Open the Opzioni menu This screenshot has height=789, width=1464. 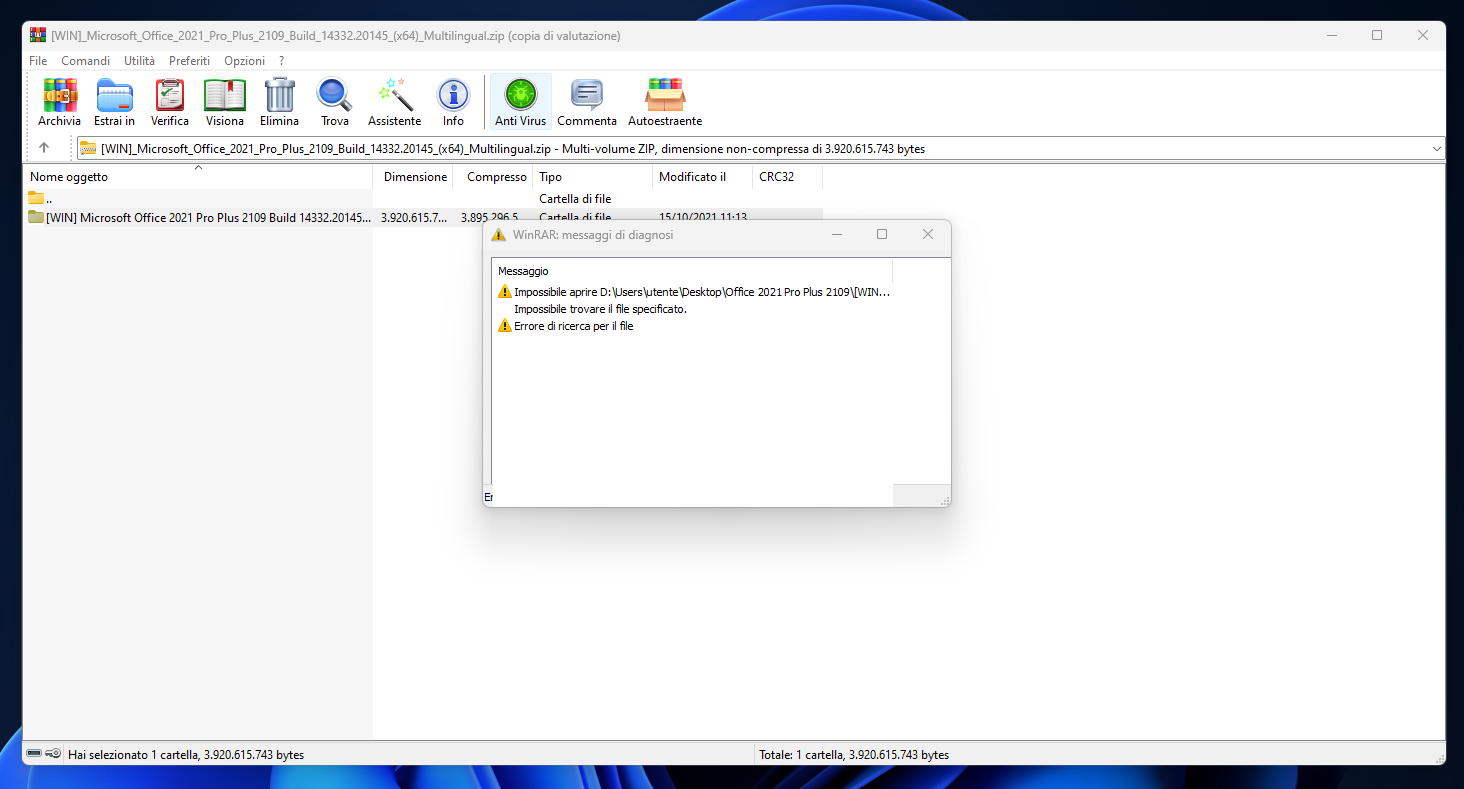pos(244,61)
